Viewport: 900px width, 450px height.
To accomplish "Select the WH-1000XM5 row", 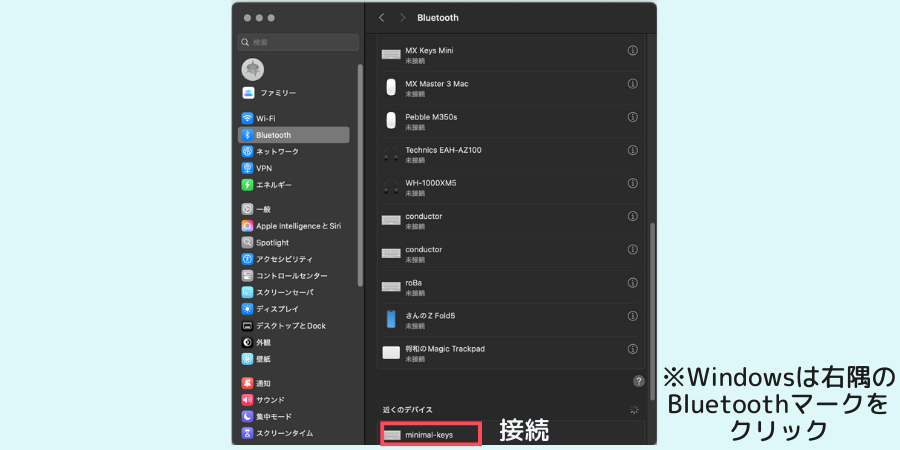I will (x=511, y=188).
